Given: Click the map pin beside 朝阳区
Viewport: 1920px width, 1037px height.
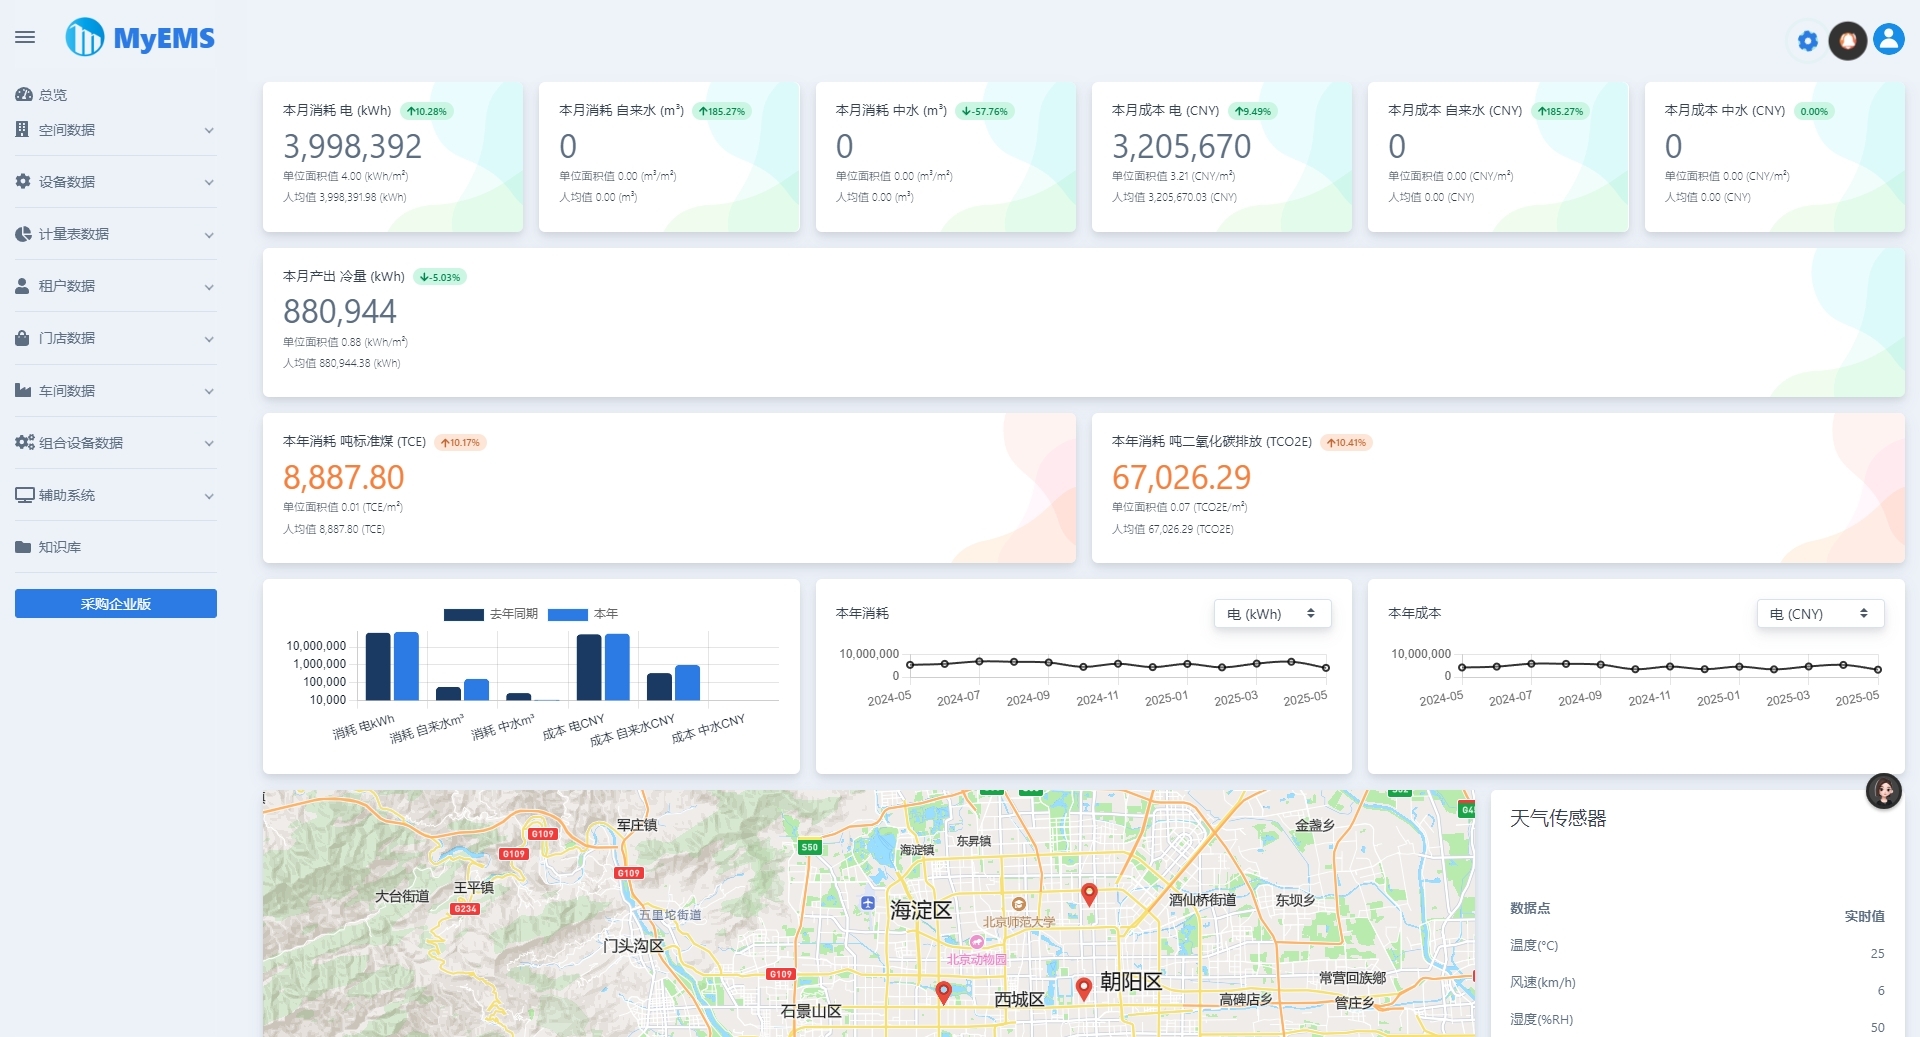Looking at the screenshot, I should (1083, 989).
